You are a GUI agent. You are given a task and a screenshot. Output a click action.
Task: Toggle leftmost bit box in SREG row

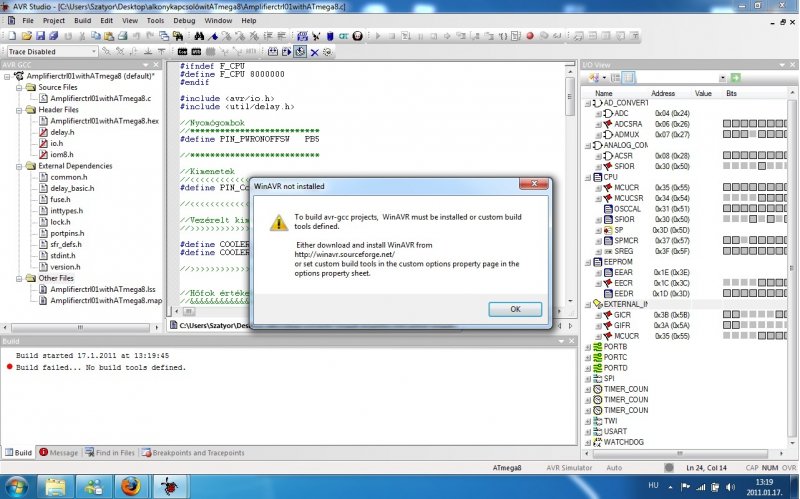coord(727,251)
